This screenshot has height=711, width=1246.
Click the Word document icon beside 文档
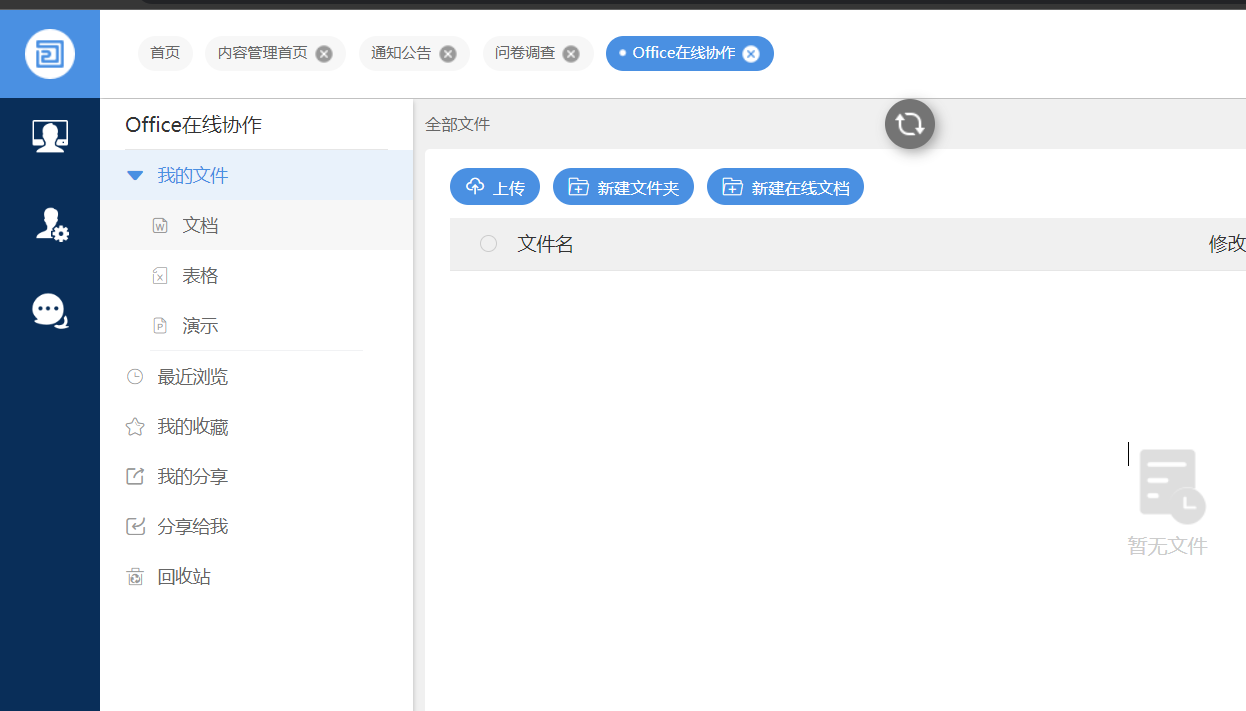pos(160,226)
